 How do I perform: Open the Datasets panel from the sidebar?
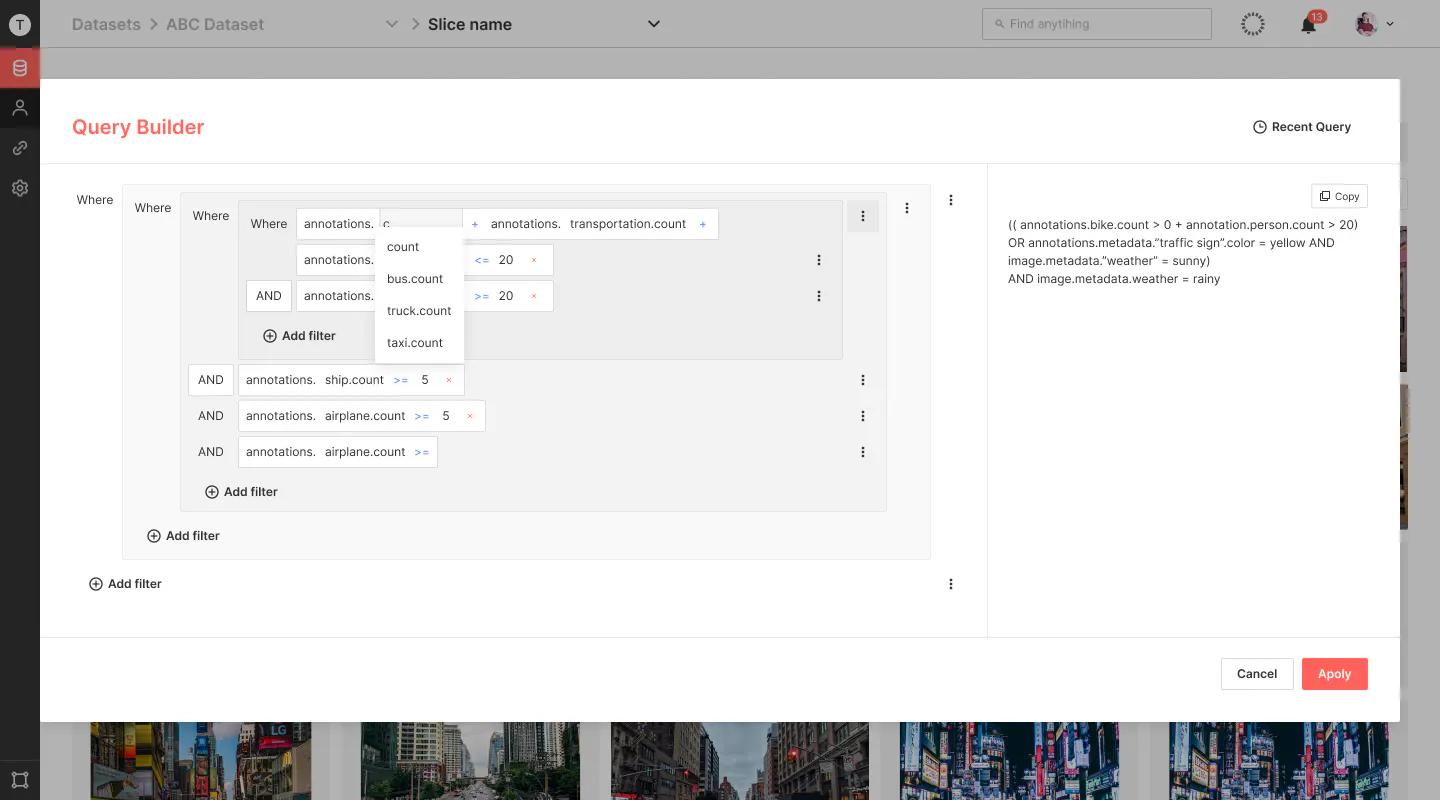click(x=20, y=68)
